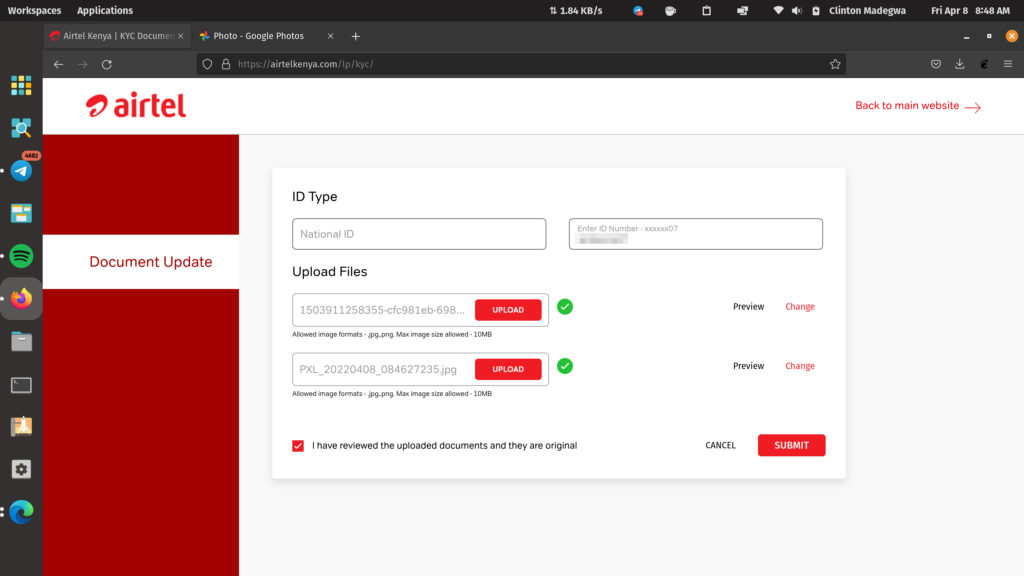Open Telegram from the dock
Image resolution: width=1024 pixels, height=576 pixels.
click(x=21, y=171)
